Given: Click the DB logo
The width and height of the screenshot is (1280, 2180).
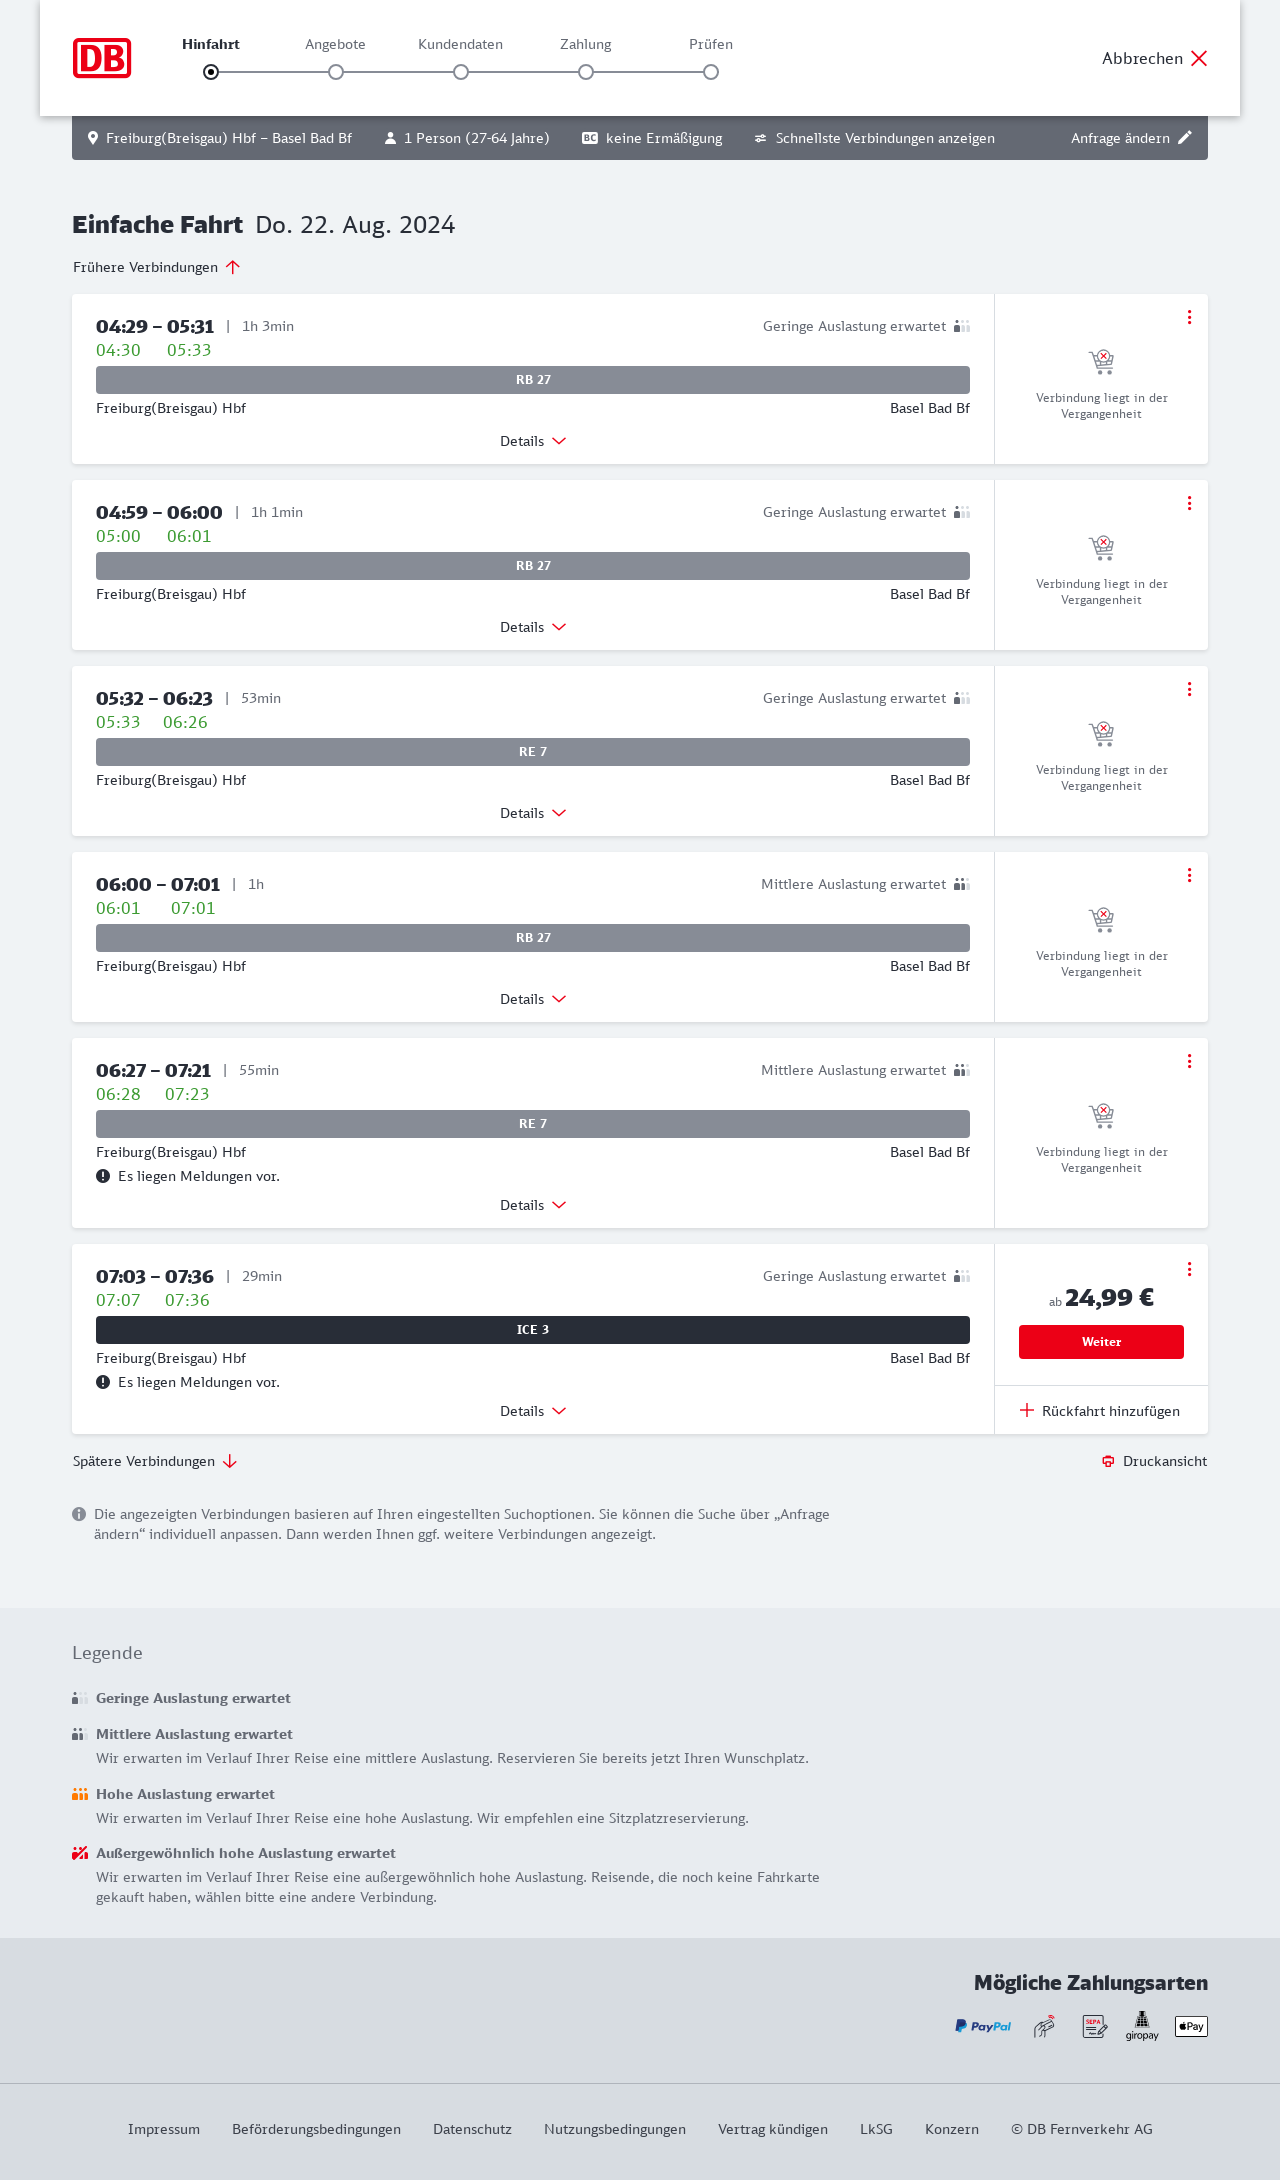Looking at the screenshot, I should coord(102,58).
